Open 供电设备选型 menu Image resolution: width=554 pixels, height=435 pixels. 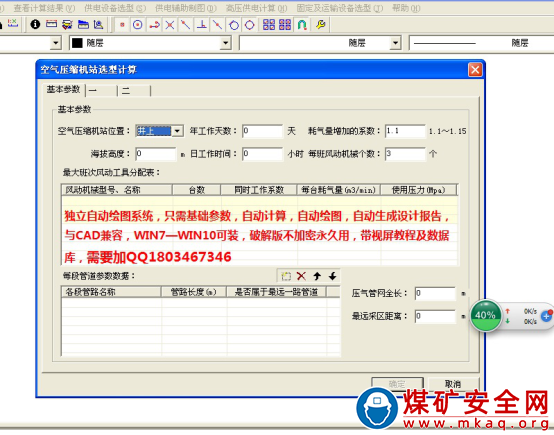[x=115, y=8]
